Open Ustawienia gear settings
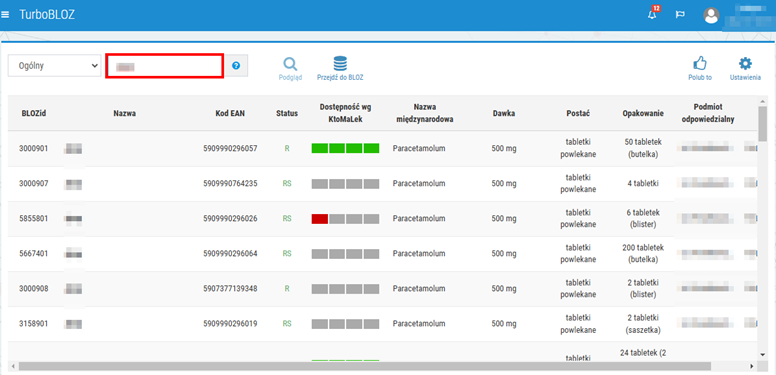 (745, 63)
